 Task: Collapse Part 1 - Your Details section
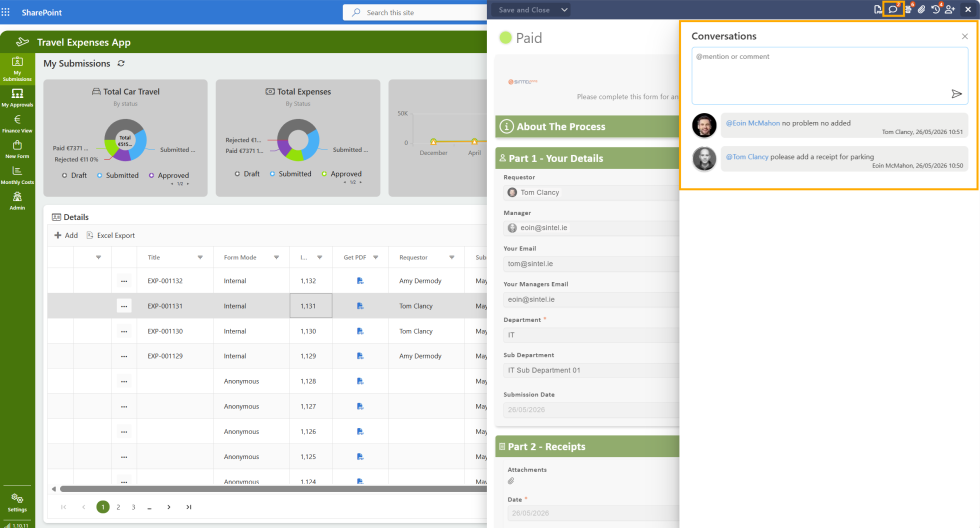coord(587,158)
